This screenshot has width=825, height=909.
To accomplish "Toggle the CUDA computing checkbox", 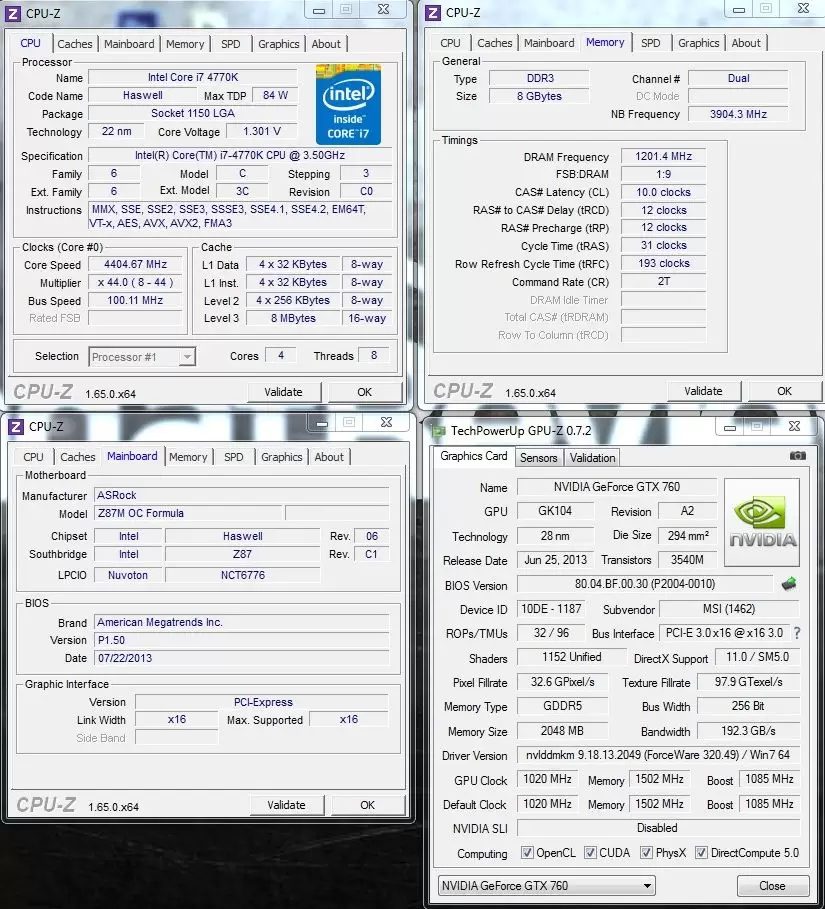I will pyautogui.click(x=591, y=853).
